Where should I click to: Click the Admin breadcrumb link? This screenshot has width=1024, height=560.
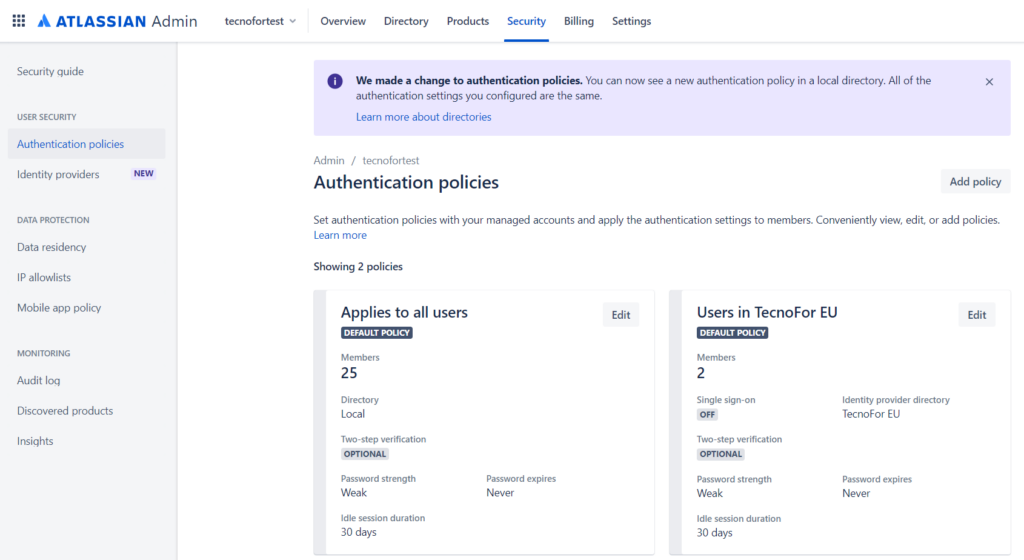(x=328, y=160)
